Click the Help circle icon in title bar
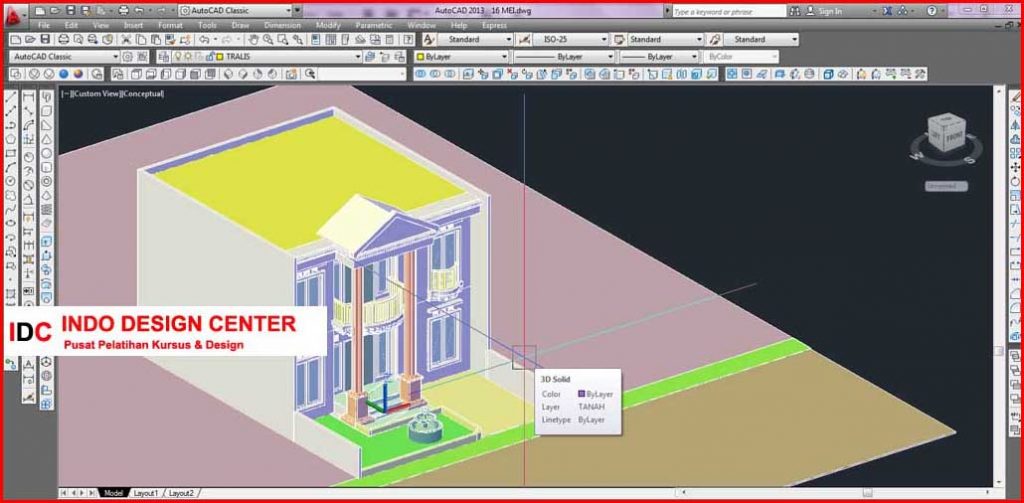1024x503 pixels. pyautogui.click(x=932, y=11)
